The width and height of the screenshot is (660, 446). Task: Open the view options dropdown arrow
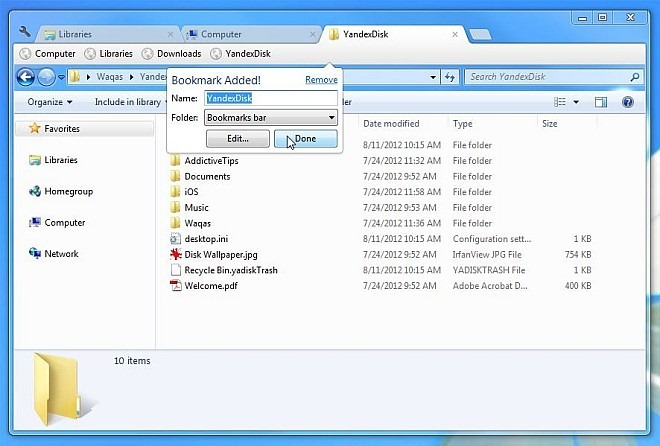(576, 102)
